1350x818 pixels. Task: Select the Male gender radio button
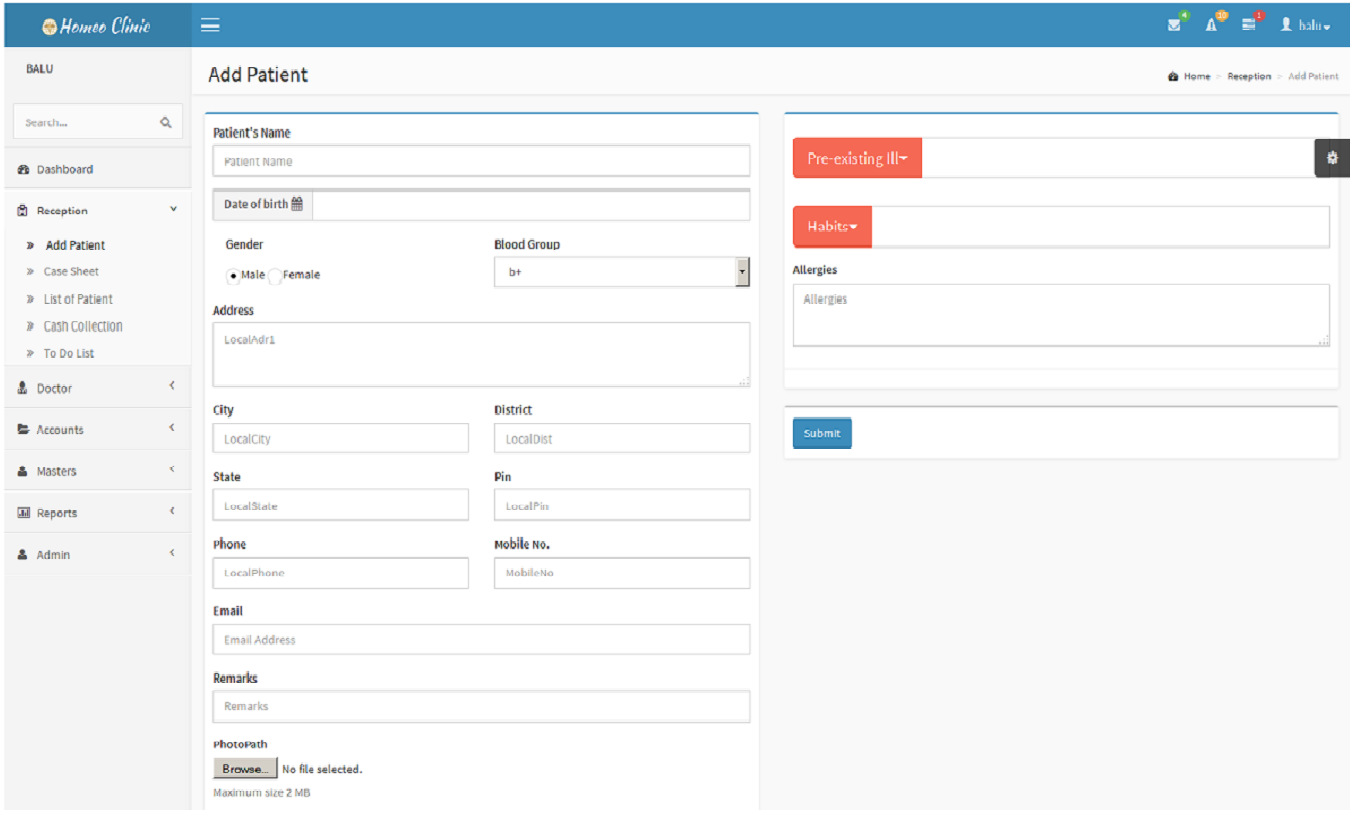point(234,275)
